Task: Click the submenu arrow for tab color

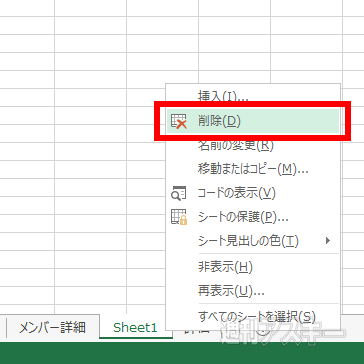Action: click(328, 240)
